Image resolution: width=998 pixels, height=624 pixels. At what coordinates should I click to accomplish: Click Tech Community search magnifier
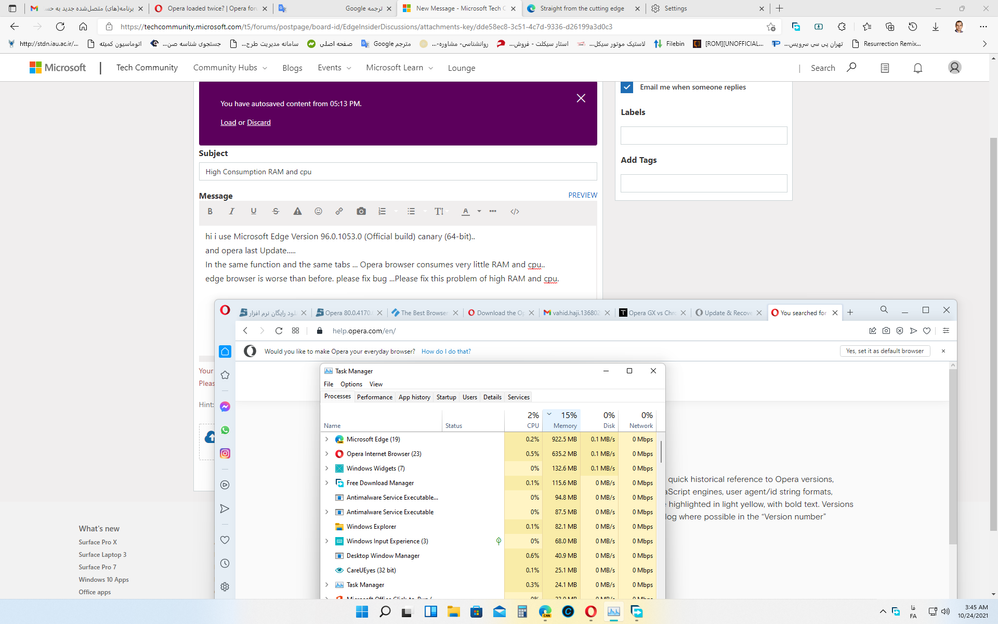click(x=852, y=67)
